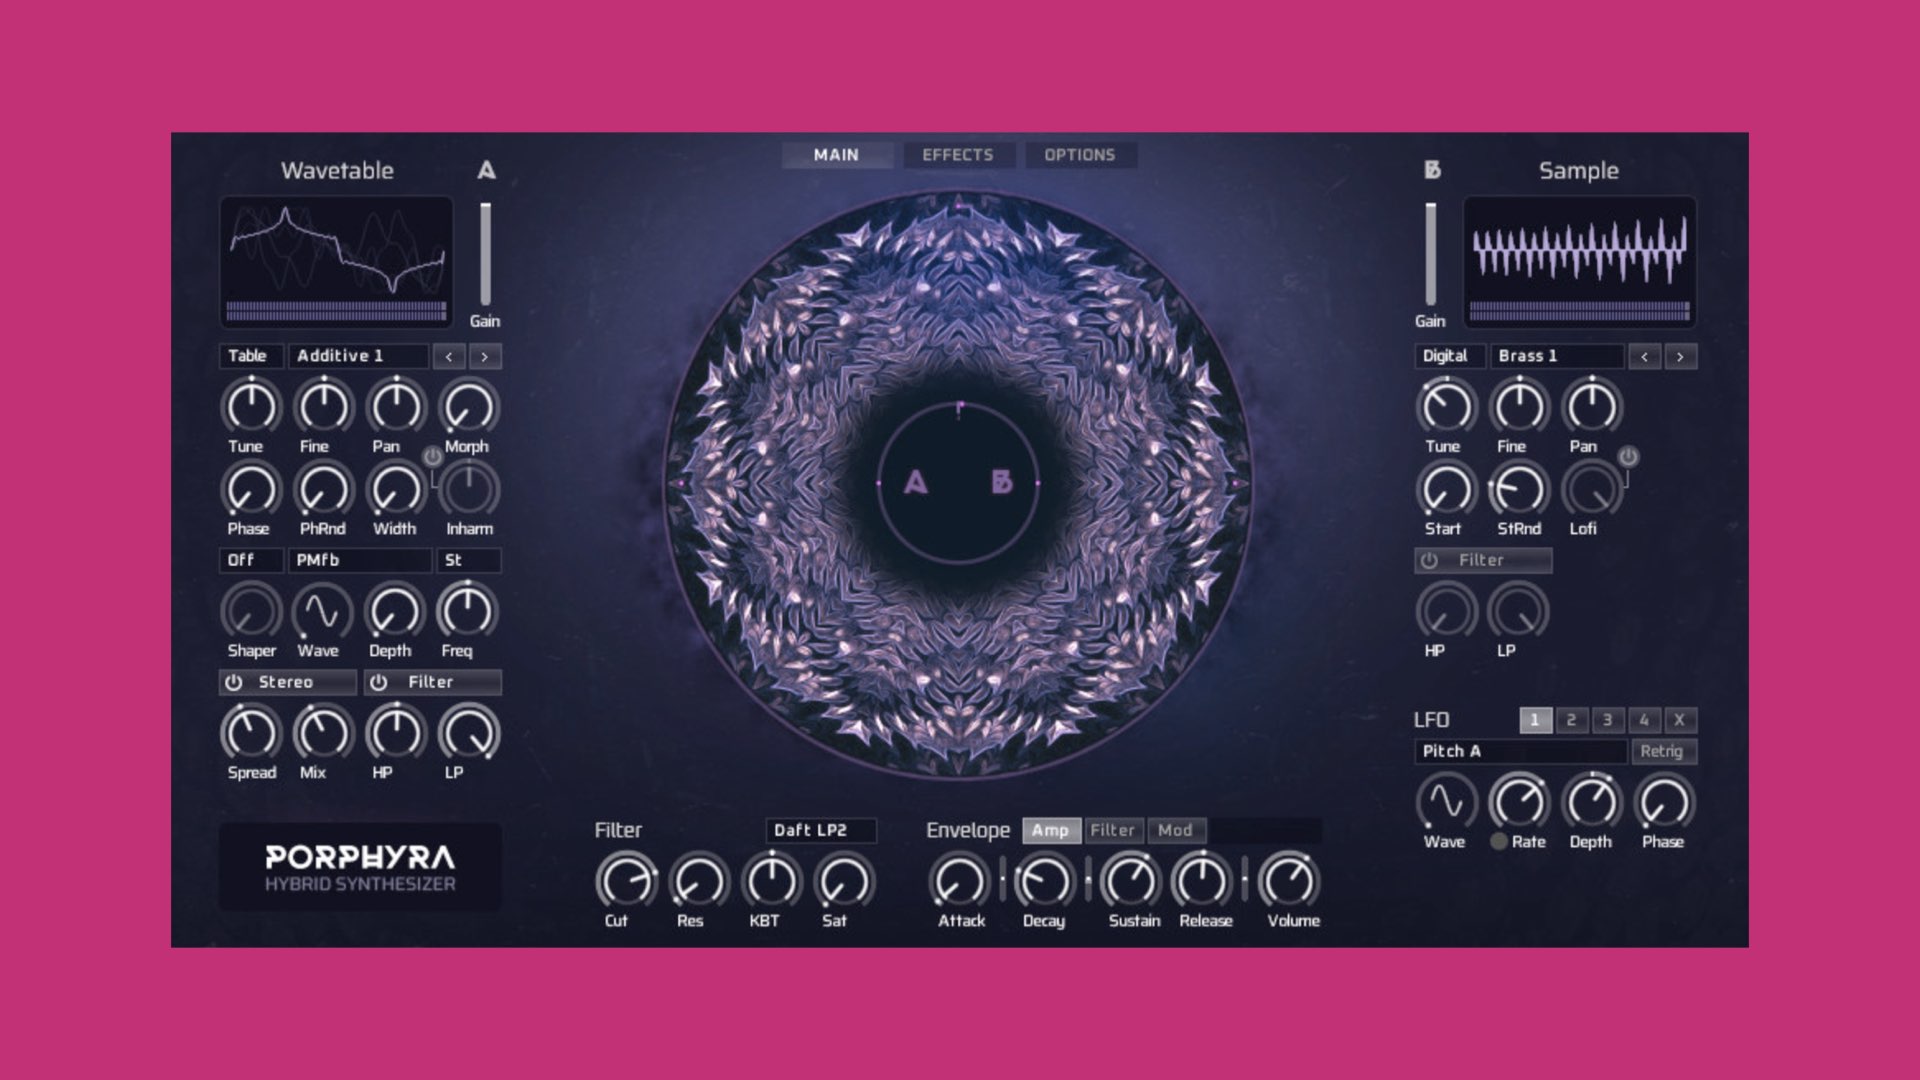
Task: Click the envelope Attack knob
Action: coord(959,881)
